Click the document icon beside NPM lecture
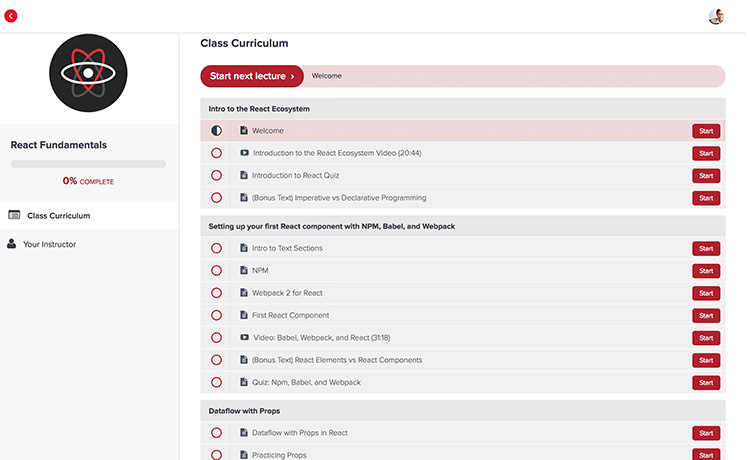Viewport: 750px width, 460px height. pos(243,270)
